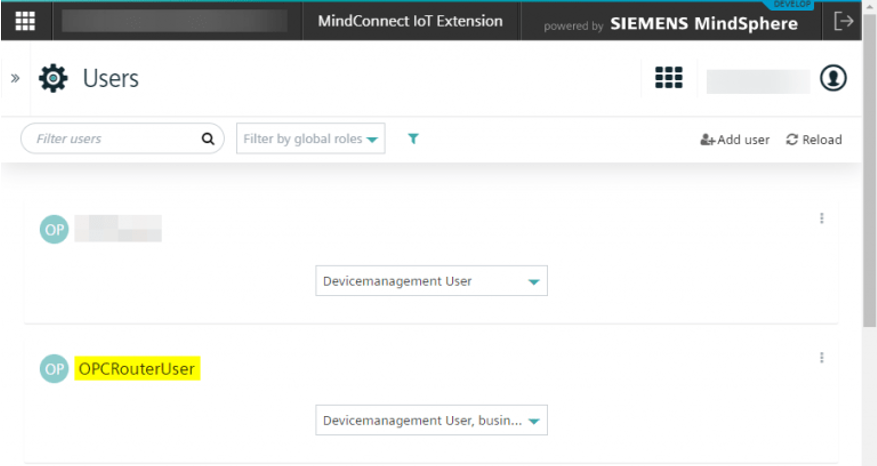The height and width of the screenshot is (466, 877).
Task: Click the teal funnel filter icon
Action: point(413,139)
